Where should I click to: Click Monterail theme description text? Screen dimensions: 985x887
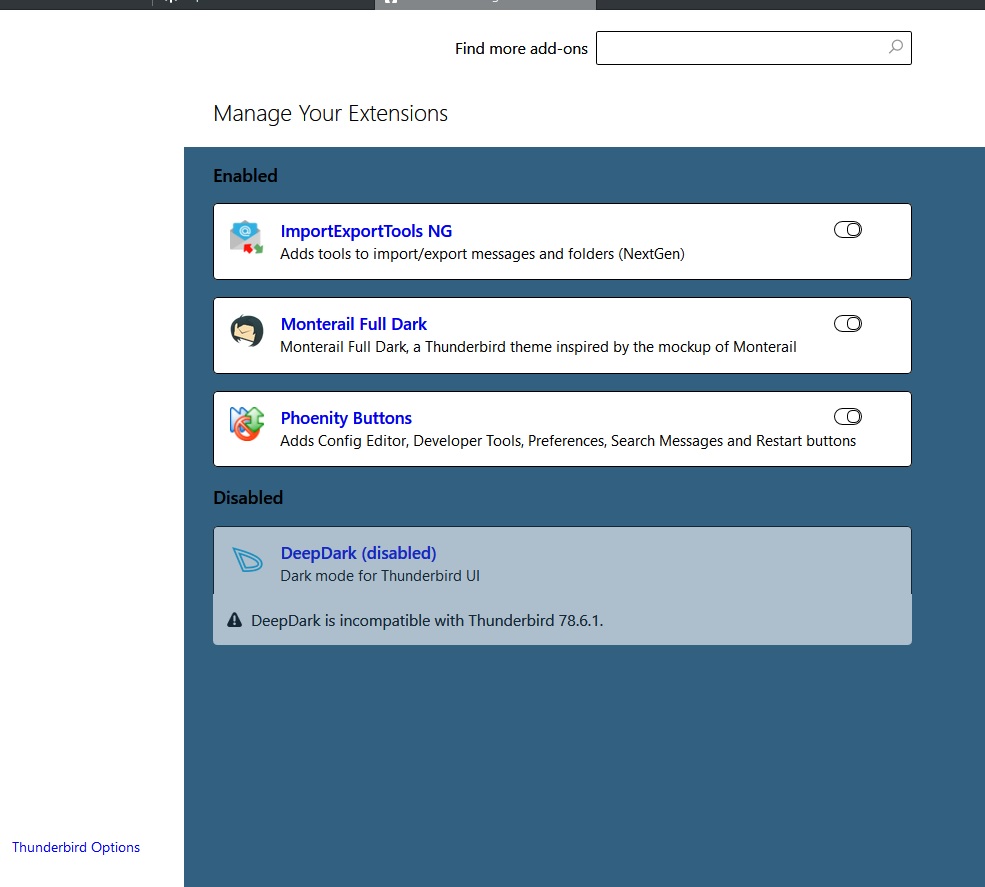pyautogui.click(x=538, y=347)
